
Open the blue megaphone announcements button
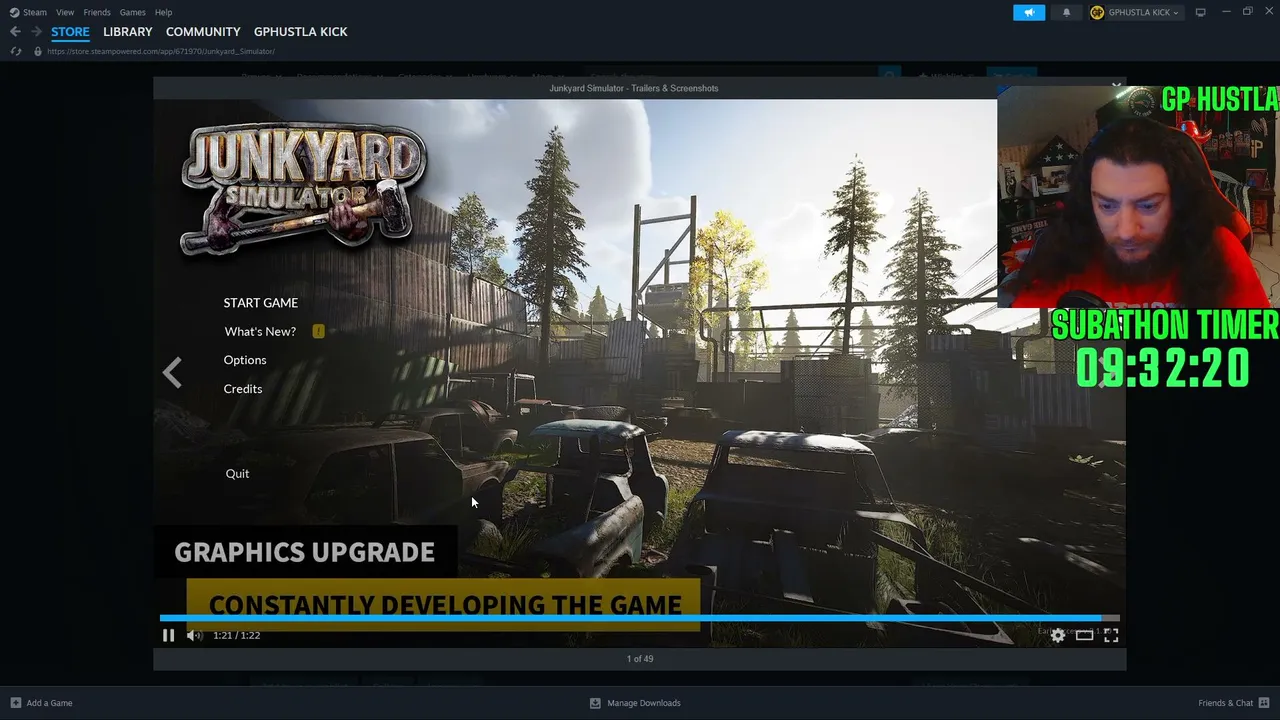point(1029,12)
